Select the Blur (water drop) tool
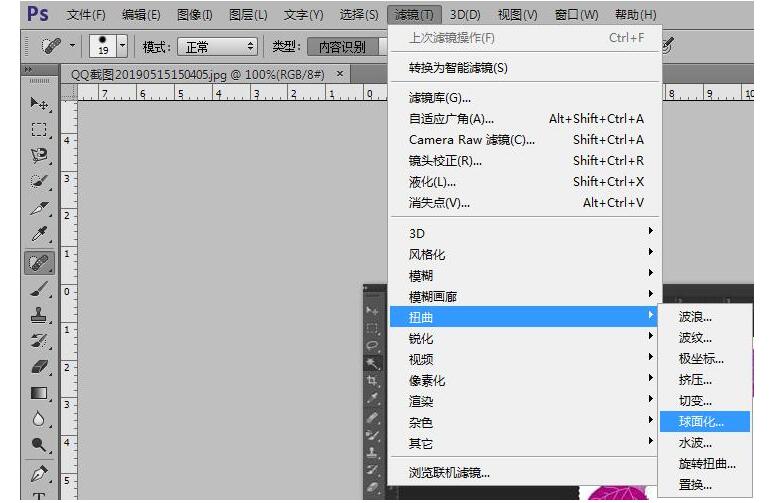 coord(39,419)
